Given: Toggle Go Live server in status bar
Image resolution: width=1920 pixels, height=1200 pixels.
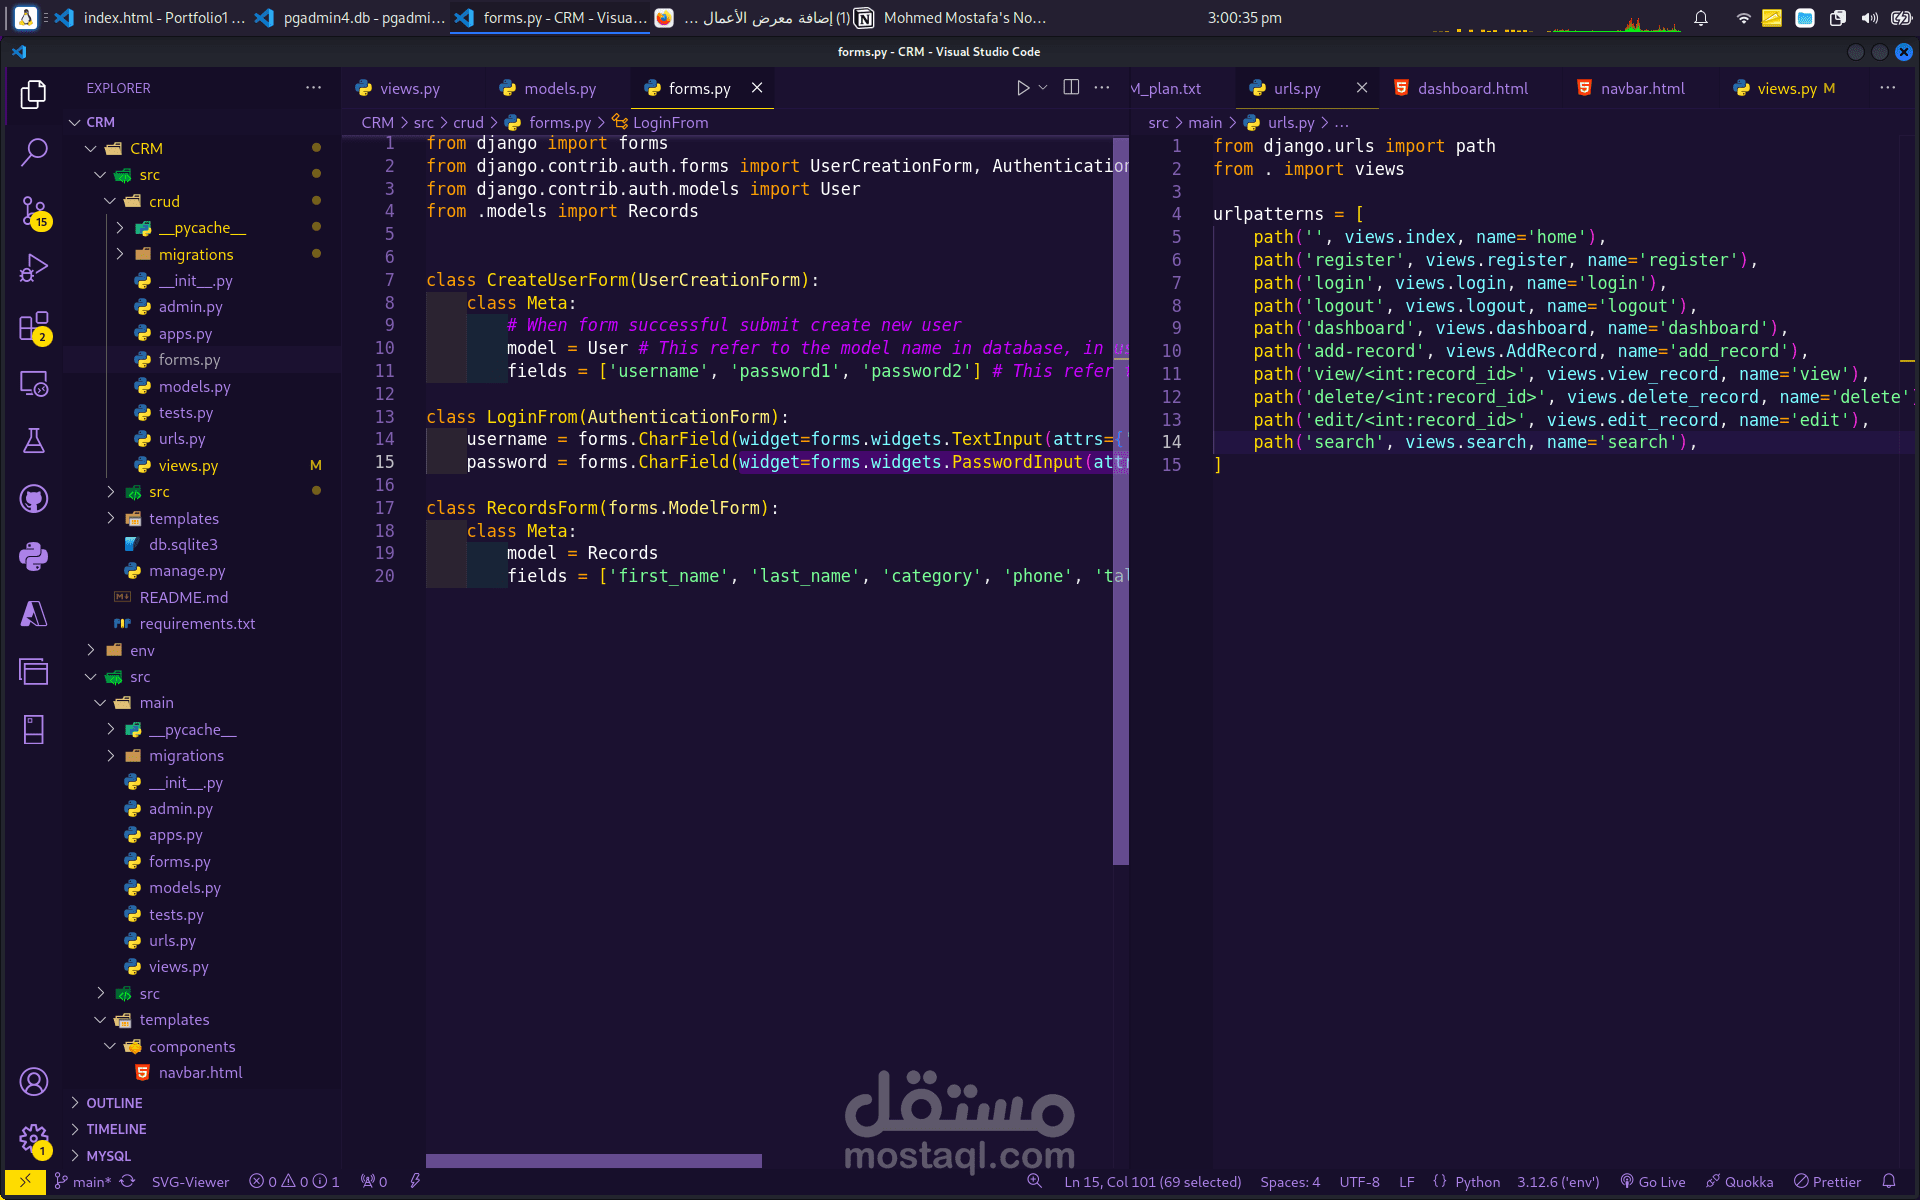Looking at the screenshot, I should coord(1652,1181).
